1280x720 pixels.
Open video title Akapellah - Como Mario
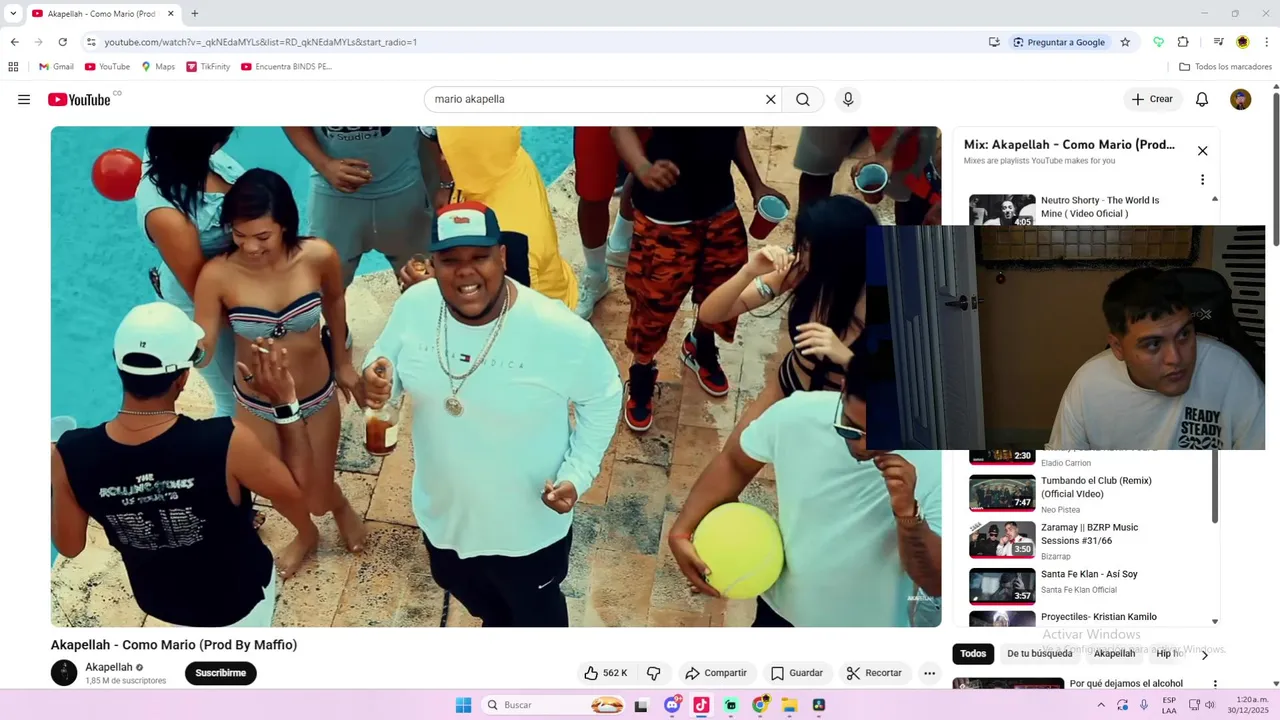pyautogui.click(x=174, y=645)
